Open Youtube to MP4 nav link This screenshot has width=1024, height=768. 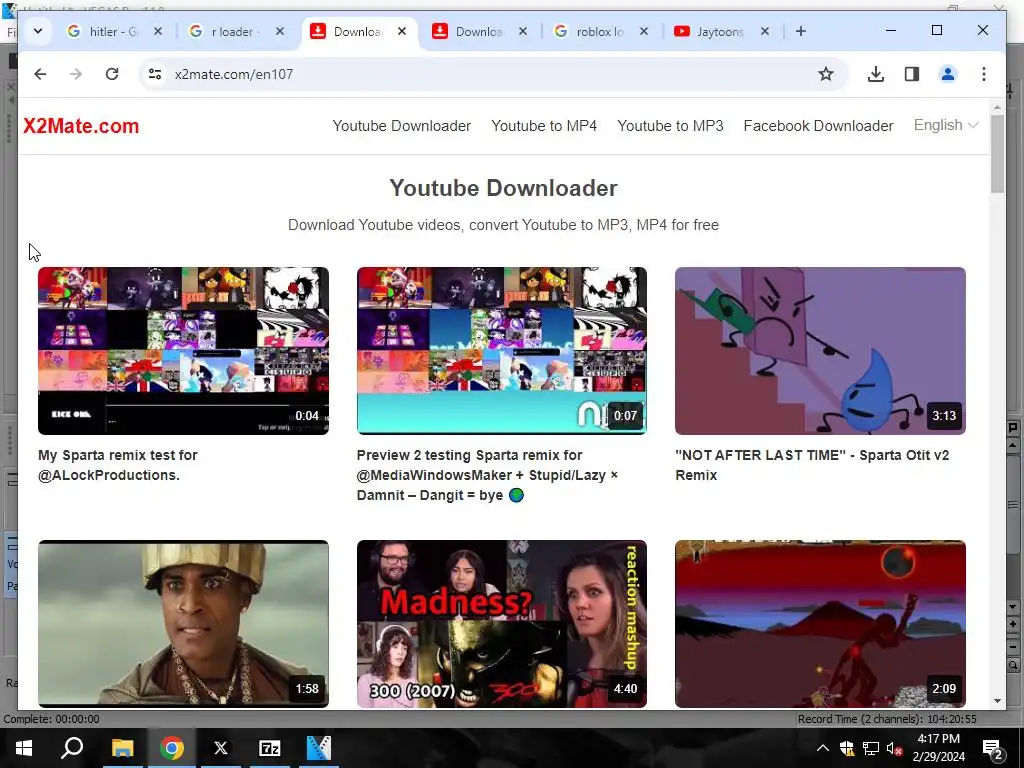point(544,126)
